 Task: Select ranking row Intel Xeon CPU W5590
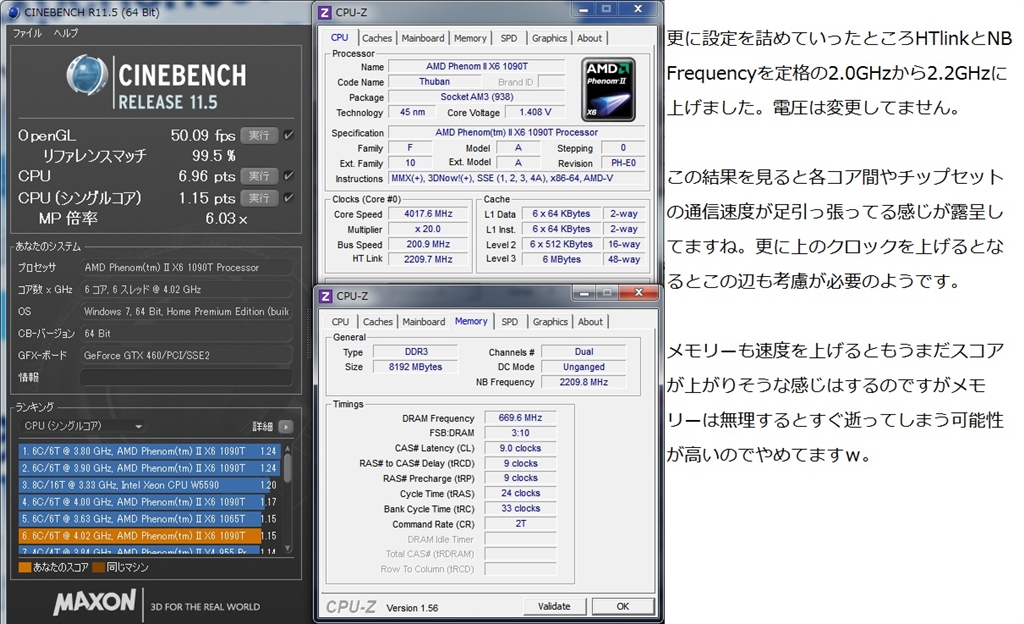150,485
